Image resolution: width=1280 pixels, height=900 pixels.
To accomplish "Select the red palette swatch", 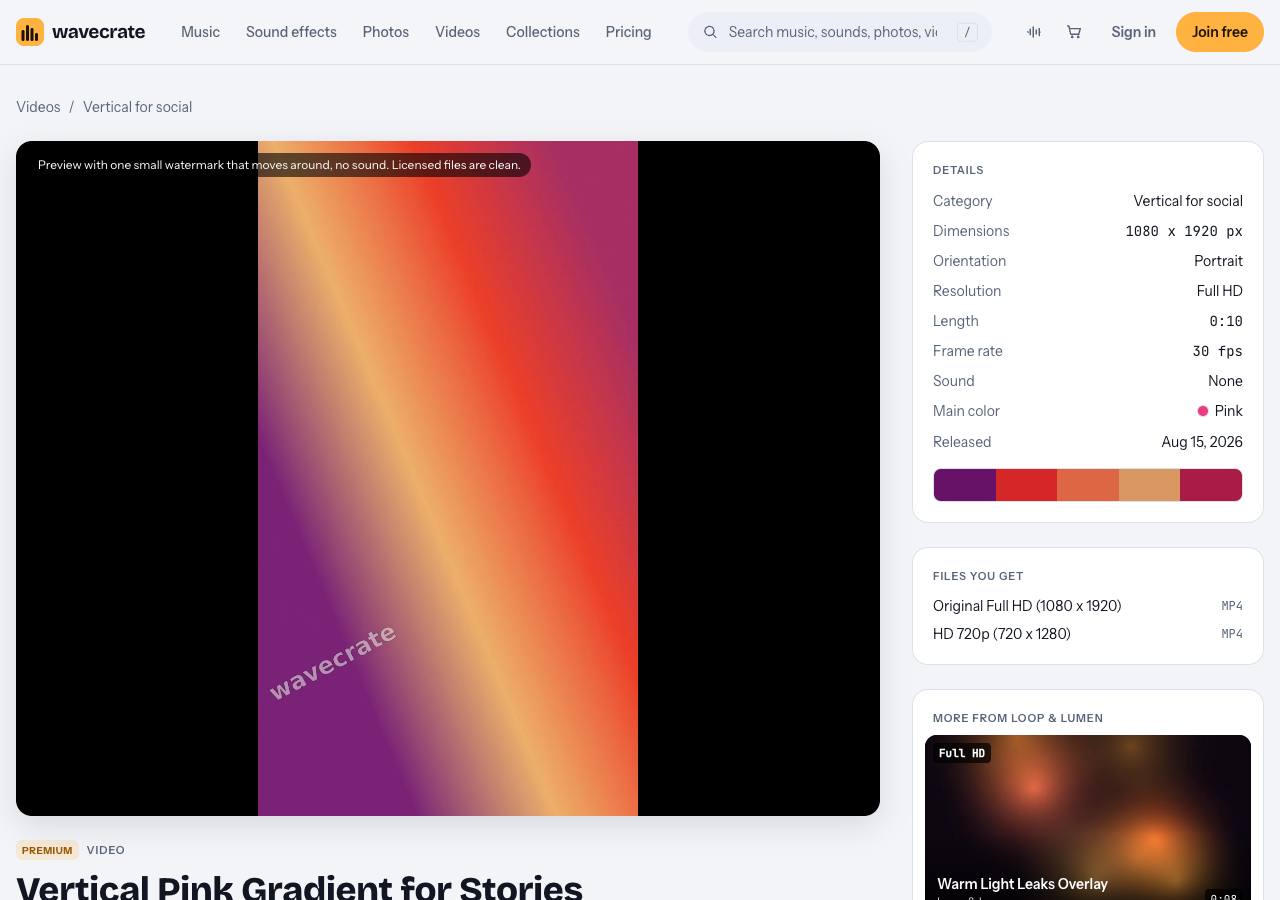I will coord(1026,485).
